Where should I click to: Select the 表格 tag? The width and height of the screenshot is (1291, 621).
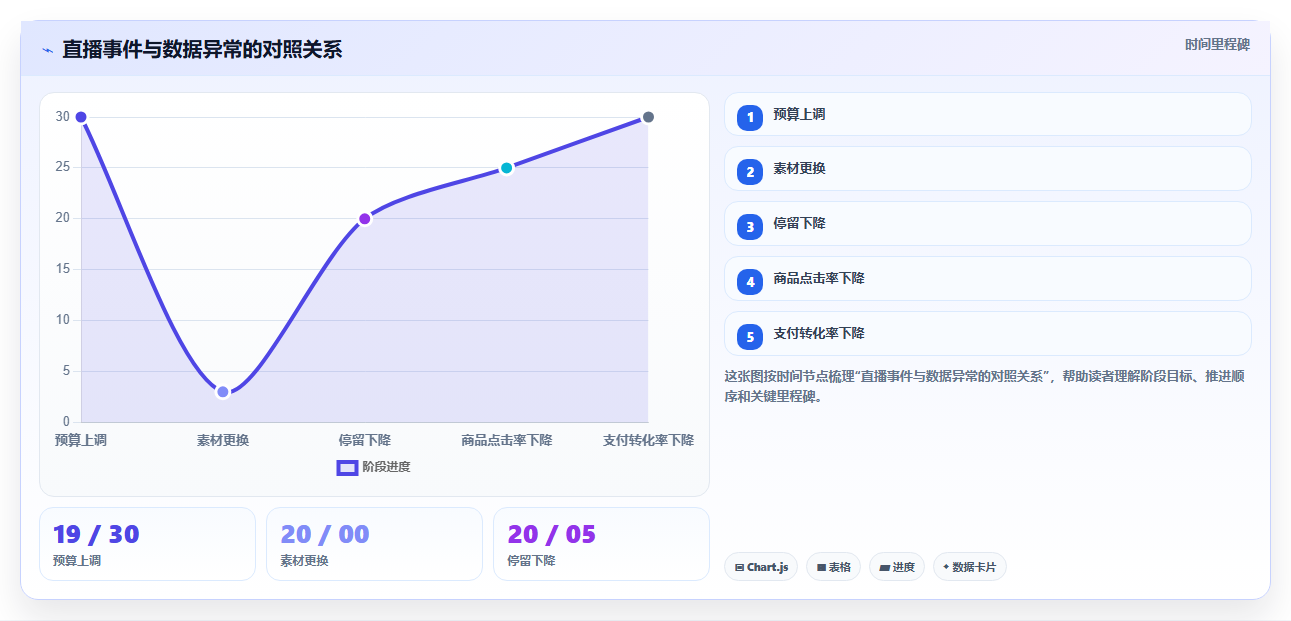coord(833,567)
